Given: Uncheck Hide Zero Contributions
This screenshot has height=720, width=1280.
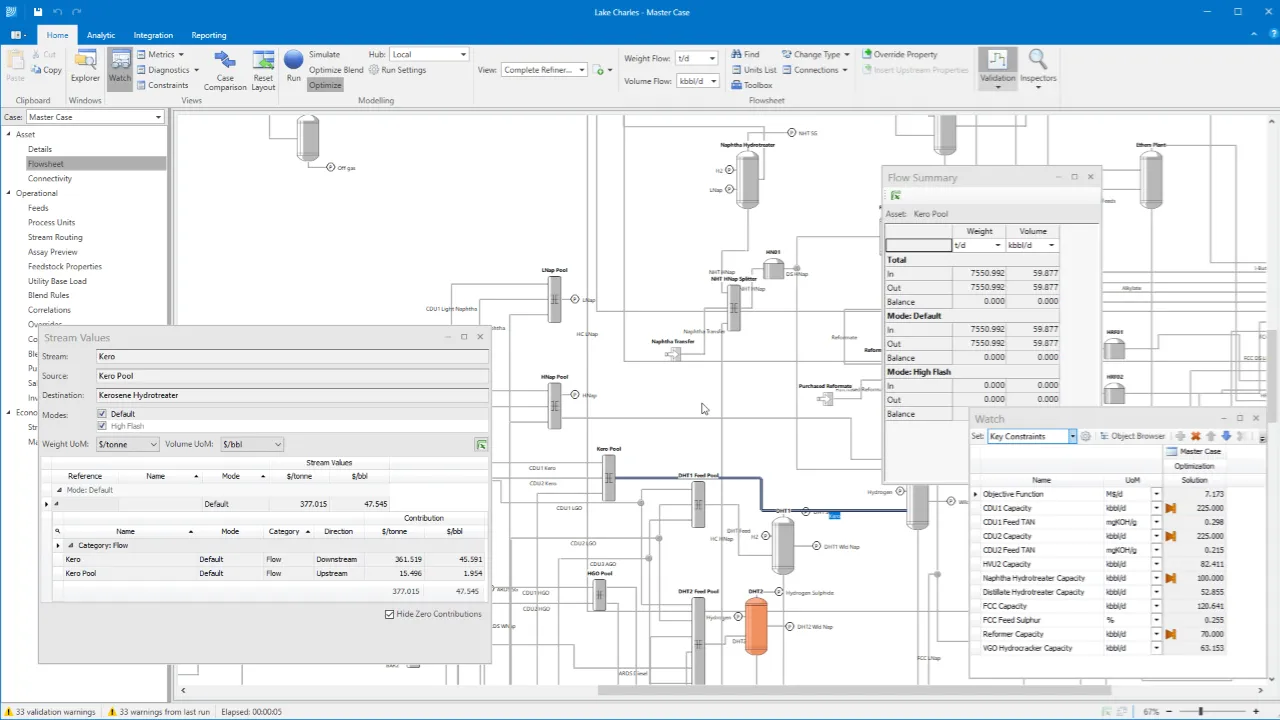Looking at the screenshot, I should click(390, 614).
